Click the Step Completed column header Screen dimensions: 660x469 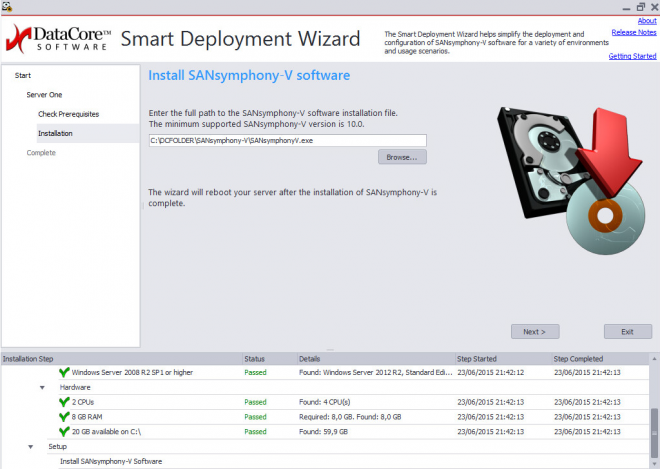pos(601,359)
